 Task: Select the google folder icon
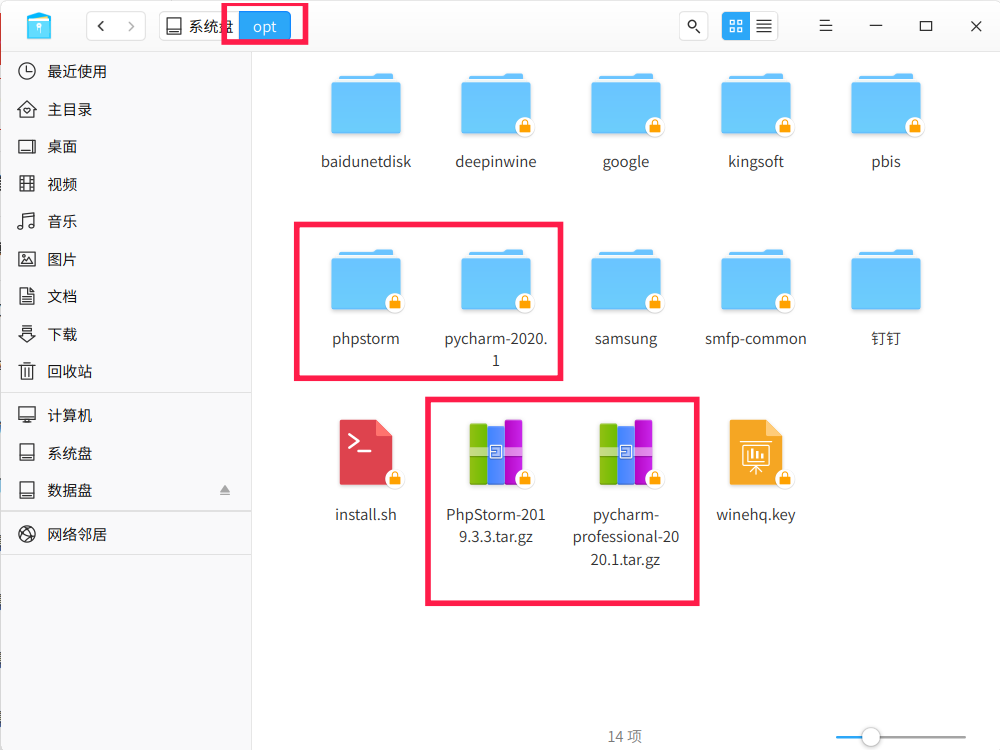pyautogui.click(x=626, y=104)
